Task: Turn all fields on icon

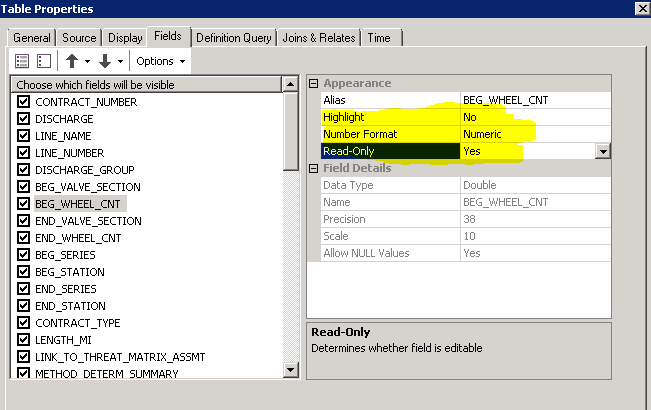Action: click(x=22, y=61)
